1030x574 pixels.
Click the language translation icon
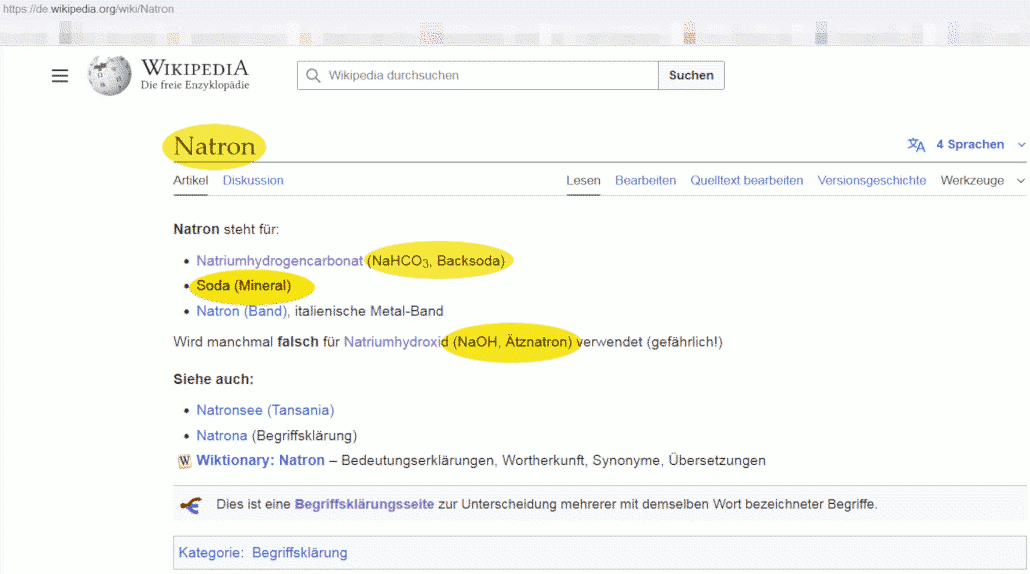[916, 144]
